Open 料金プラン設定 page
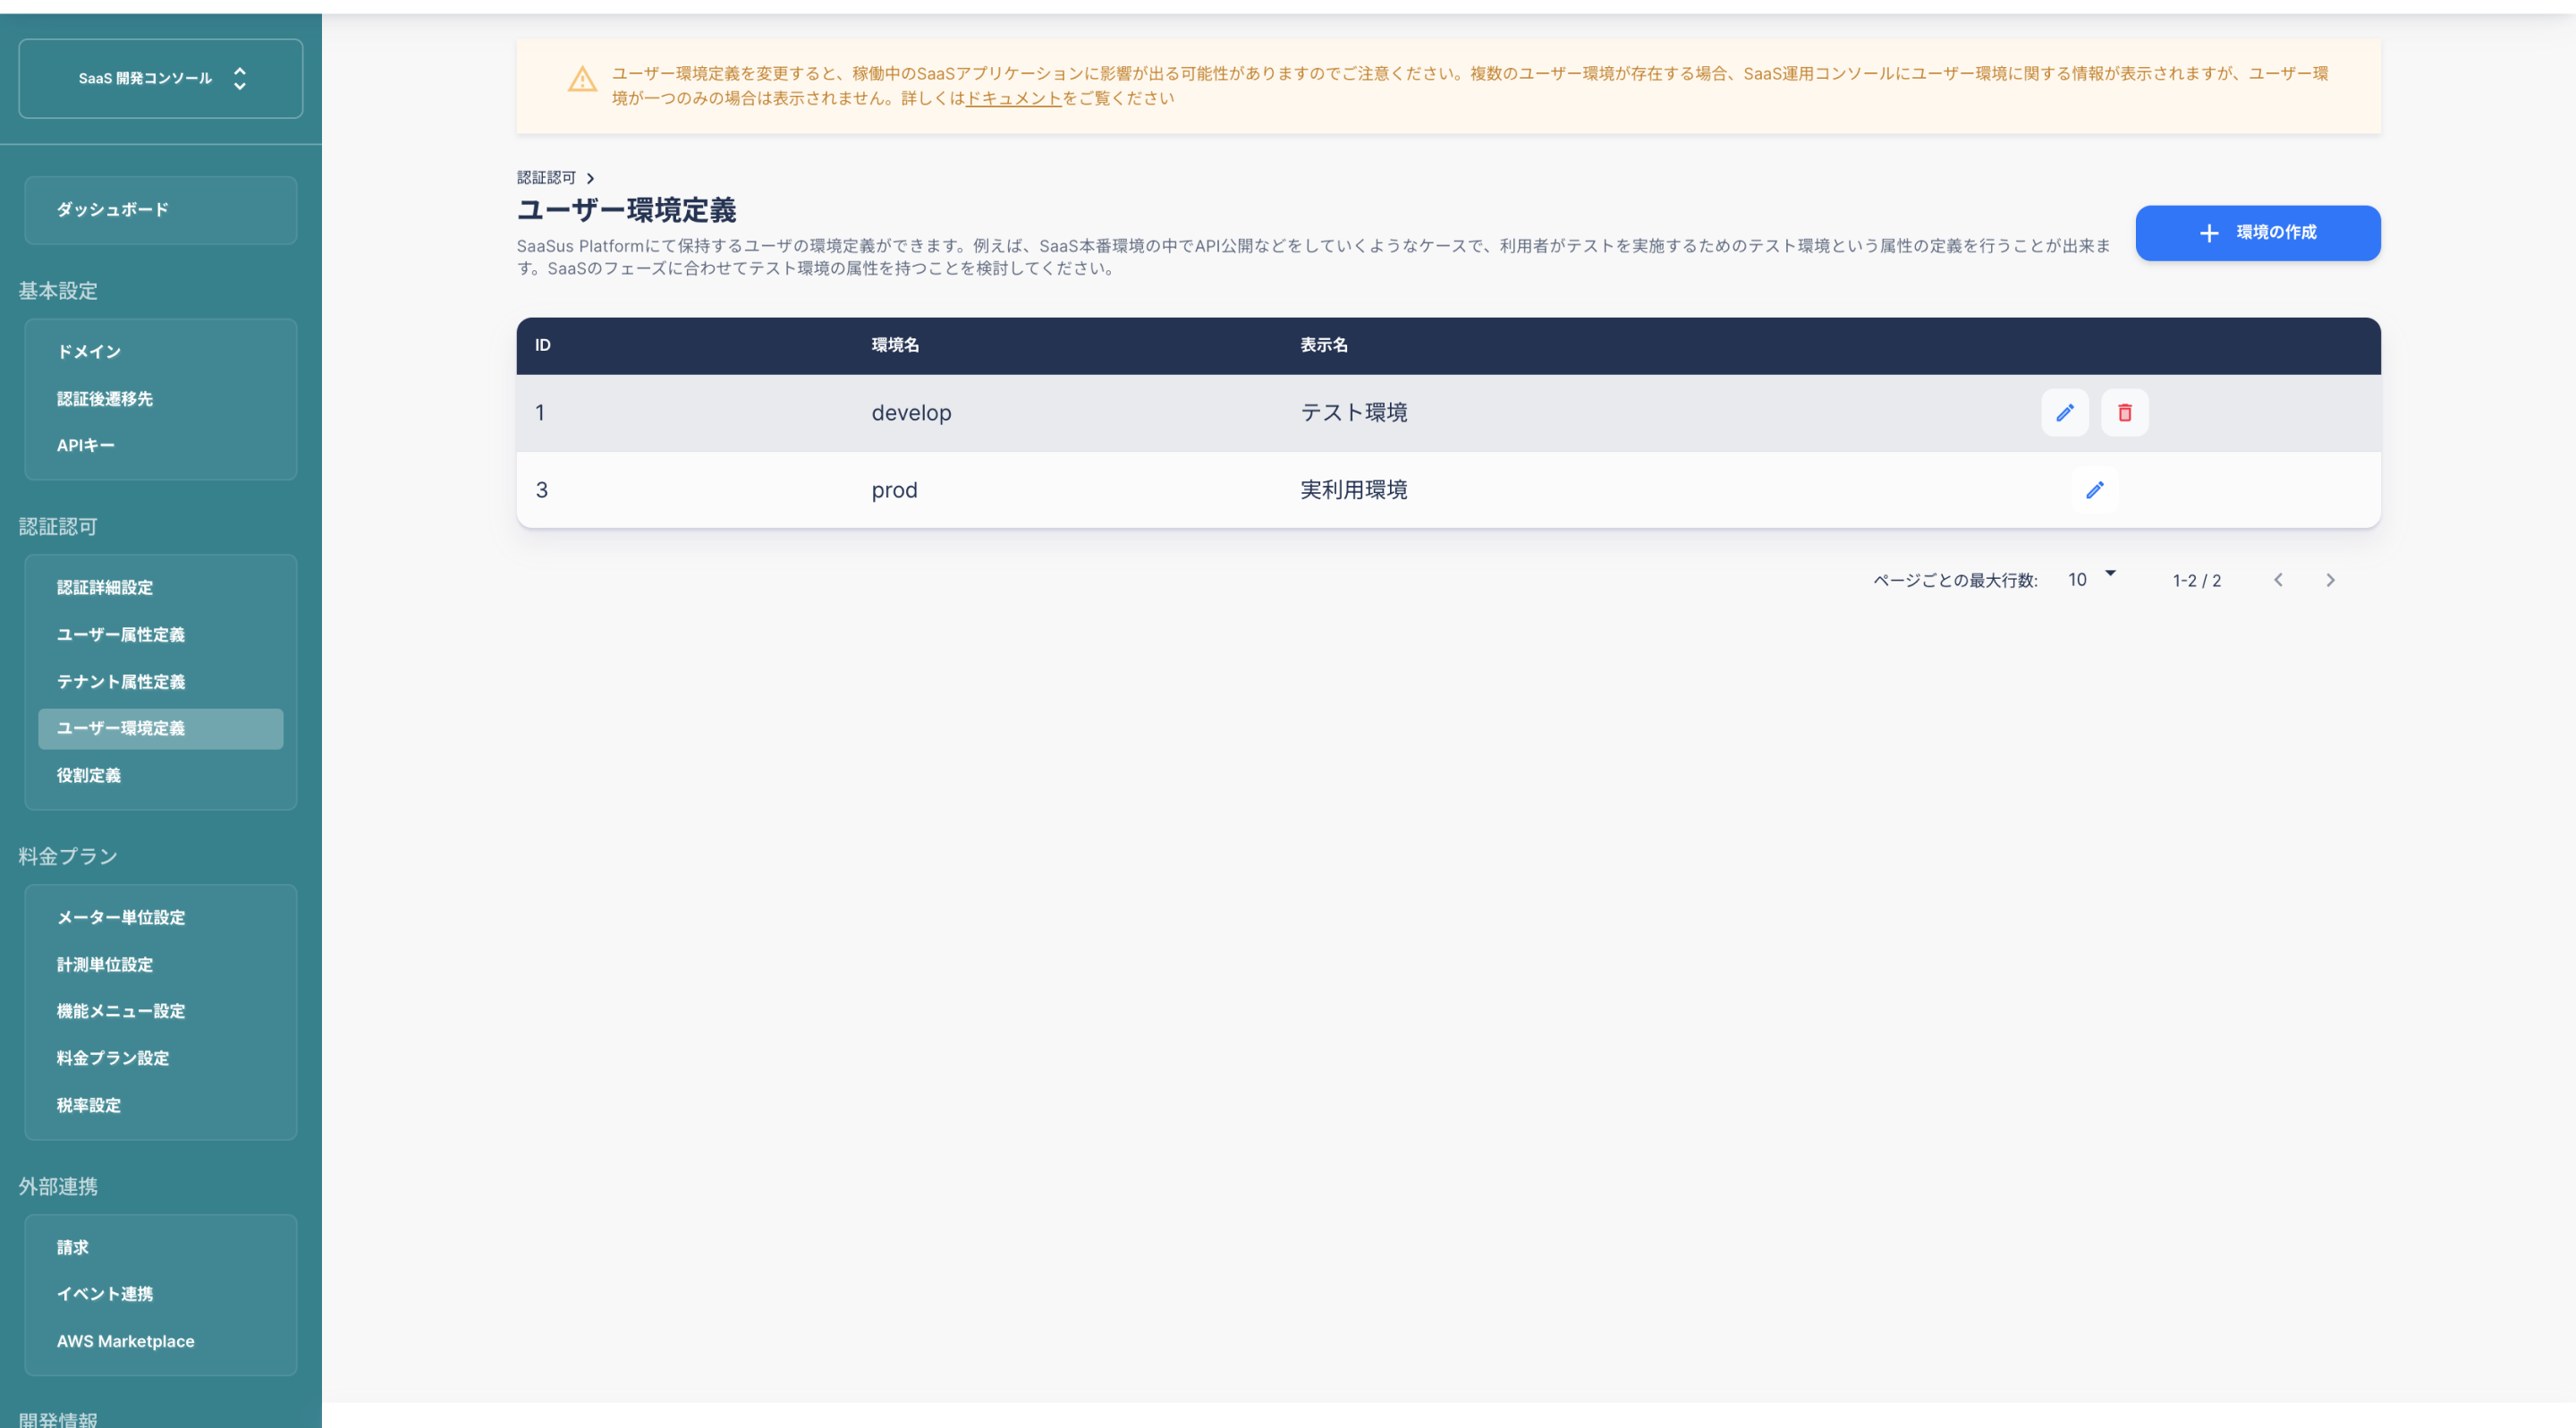This screenshot has height=1428, width=2576. (161, 1059)
